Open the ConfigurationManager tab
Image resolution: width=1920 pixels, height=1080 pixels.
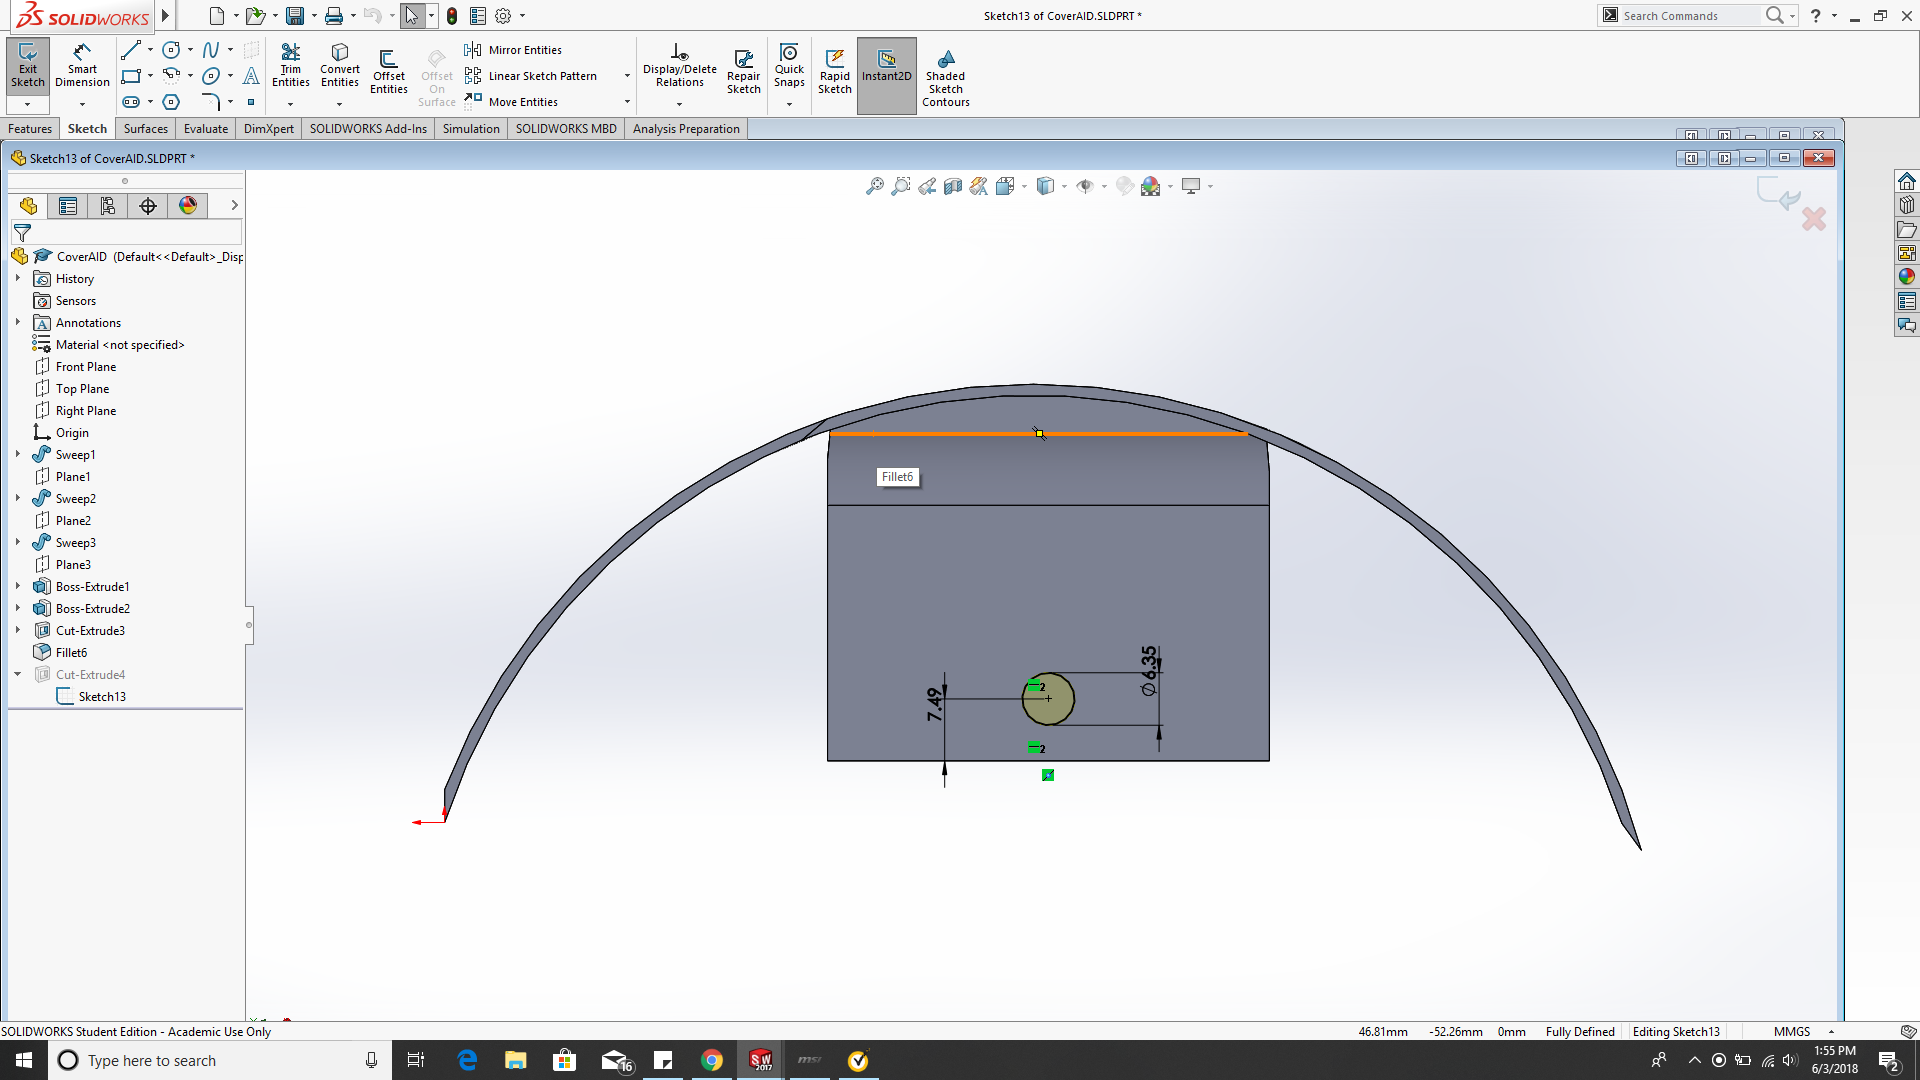click(108, 206)
